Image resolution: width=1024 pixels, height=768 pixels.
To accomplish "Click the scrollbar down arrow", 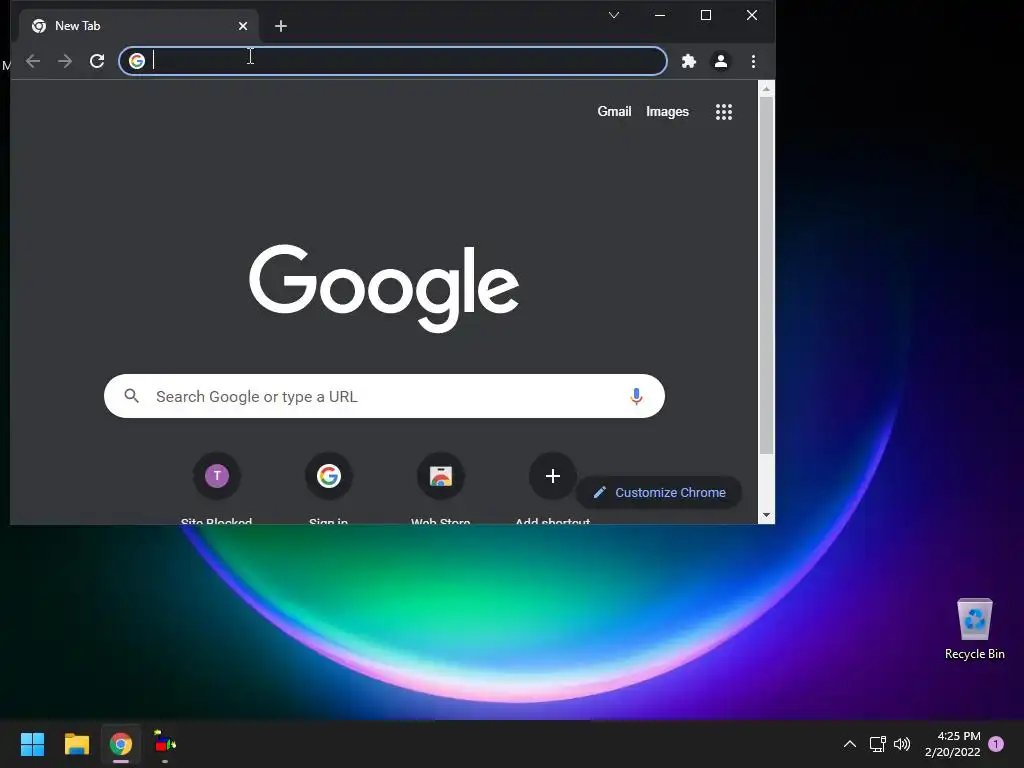I will (767, 515).
